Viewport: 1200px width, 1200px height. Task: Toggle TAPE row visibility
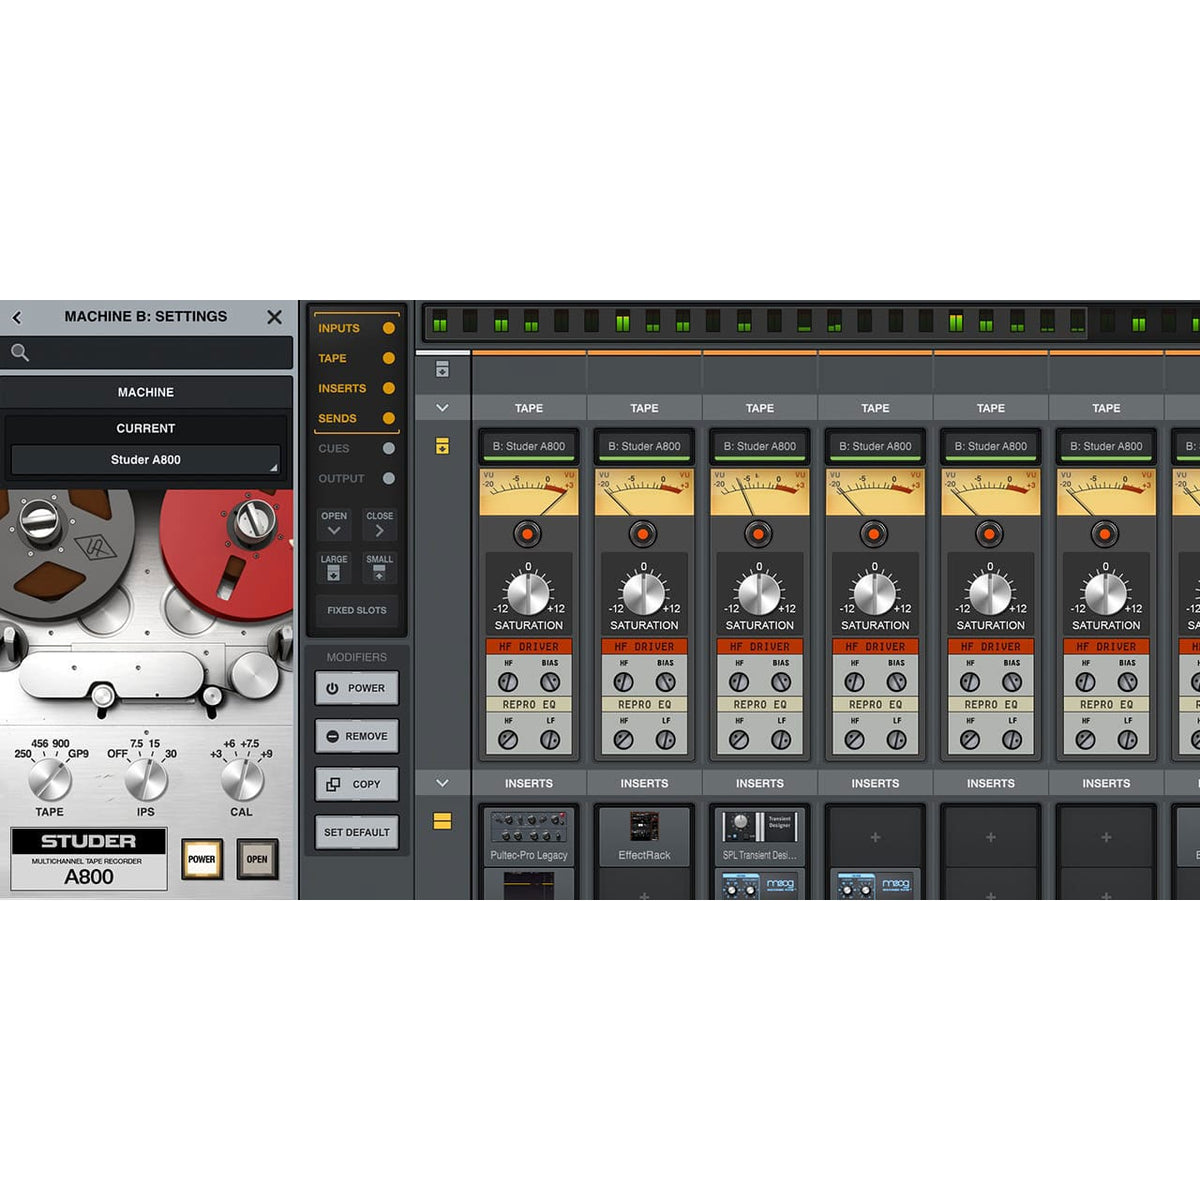(x=388, y=358)
